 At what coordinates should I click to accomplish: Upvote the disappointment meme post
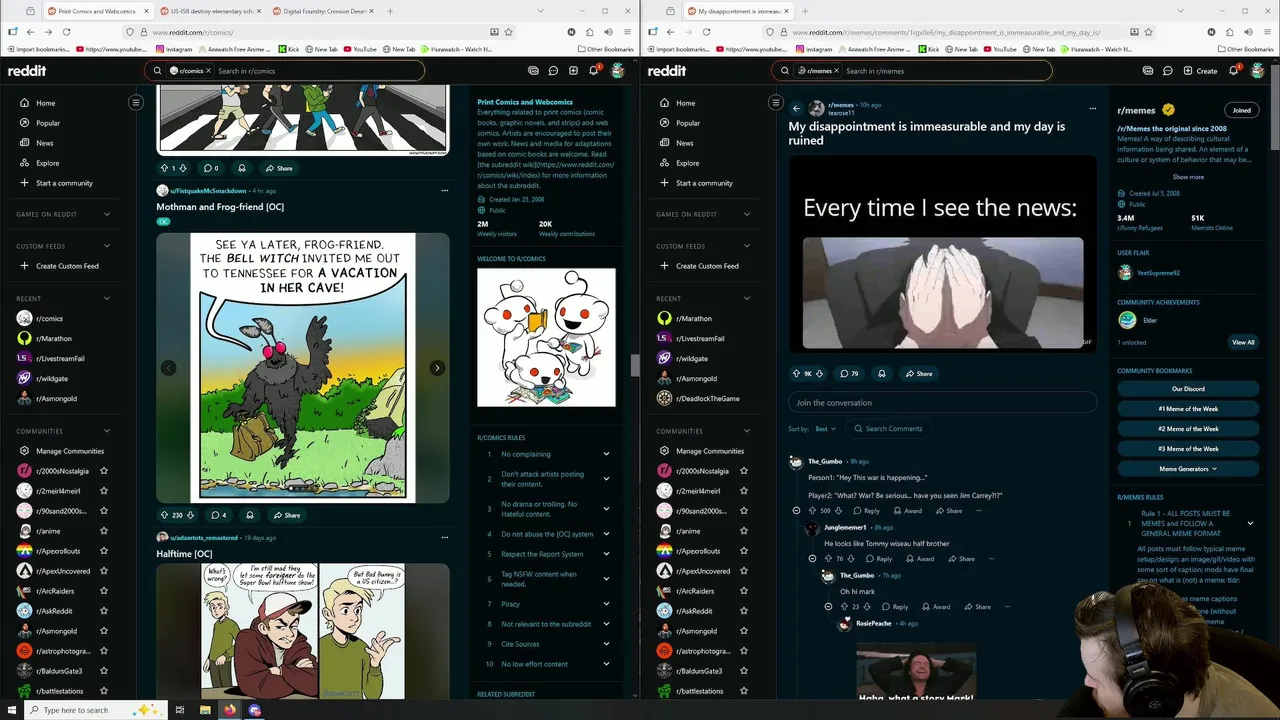click(797, 373)
